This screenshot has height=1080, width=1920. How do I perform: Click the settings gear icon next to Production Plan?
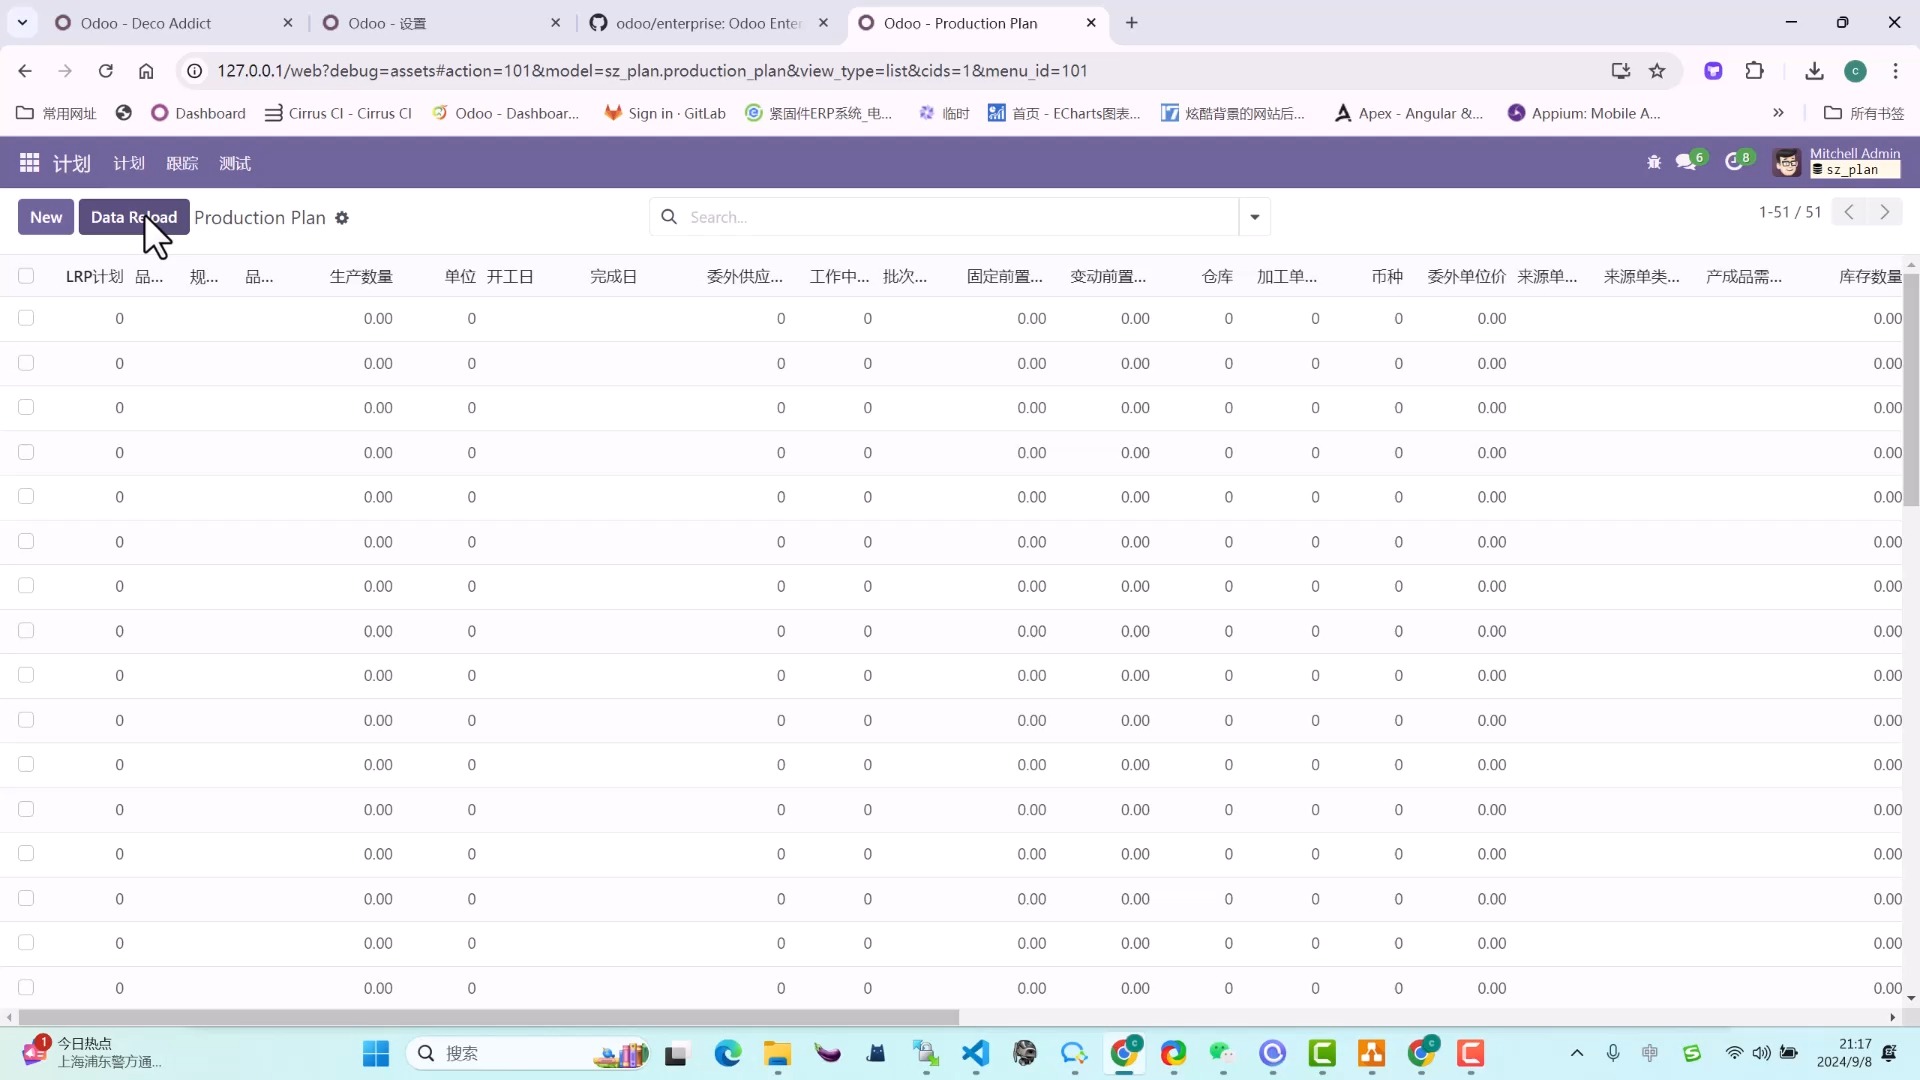point(342,219)
